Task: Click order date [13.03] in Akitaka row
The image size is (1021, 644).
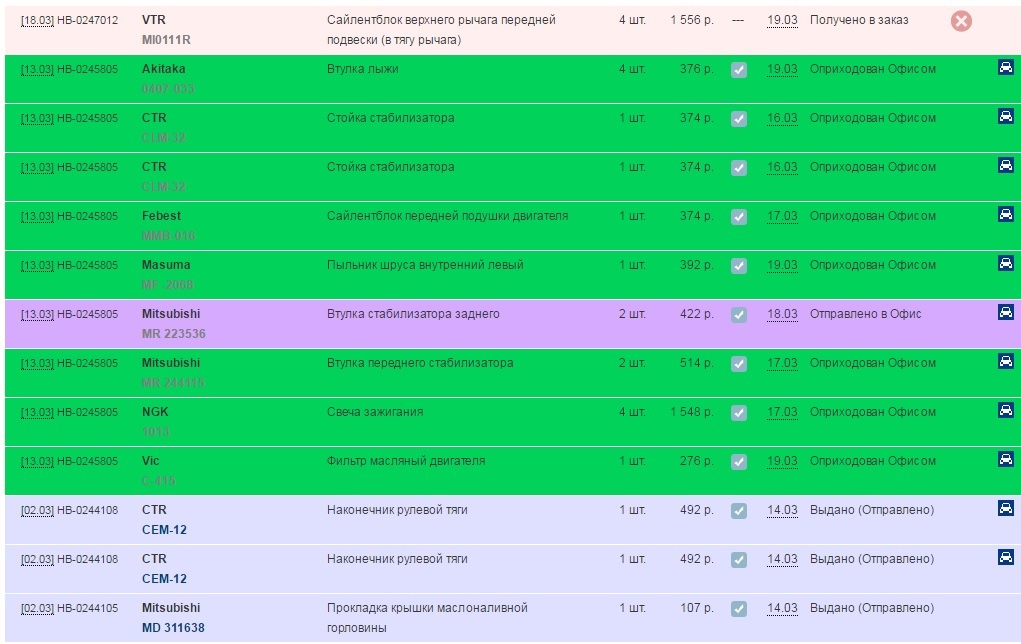Action: pyautogui.click(x=37, y=69)
